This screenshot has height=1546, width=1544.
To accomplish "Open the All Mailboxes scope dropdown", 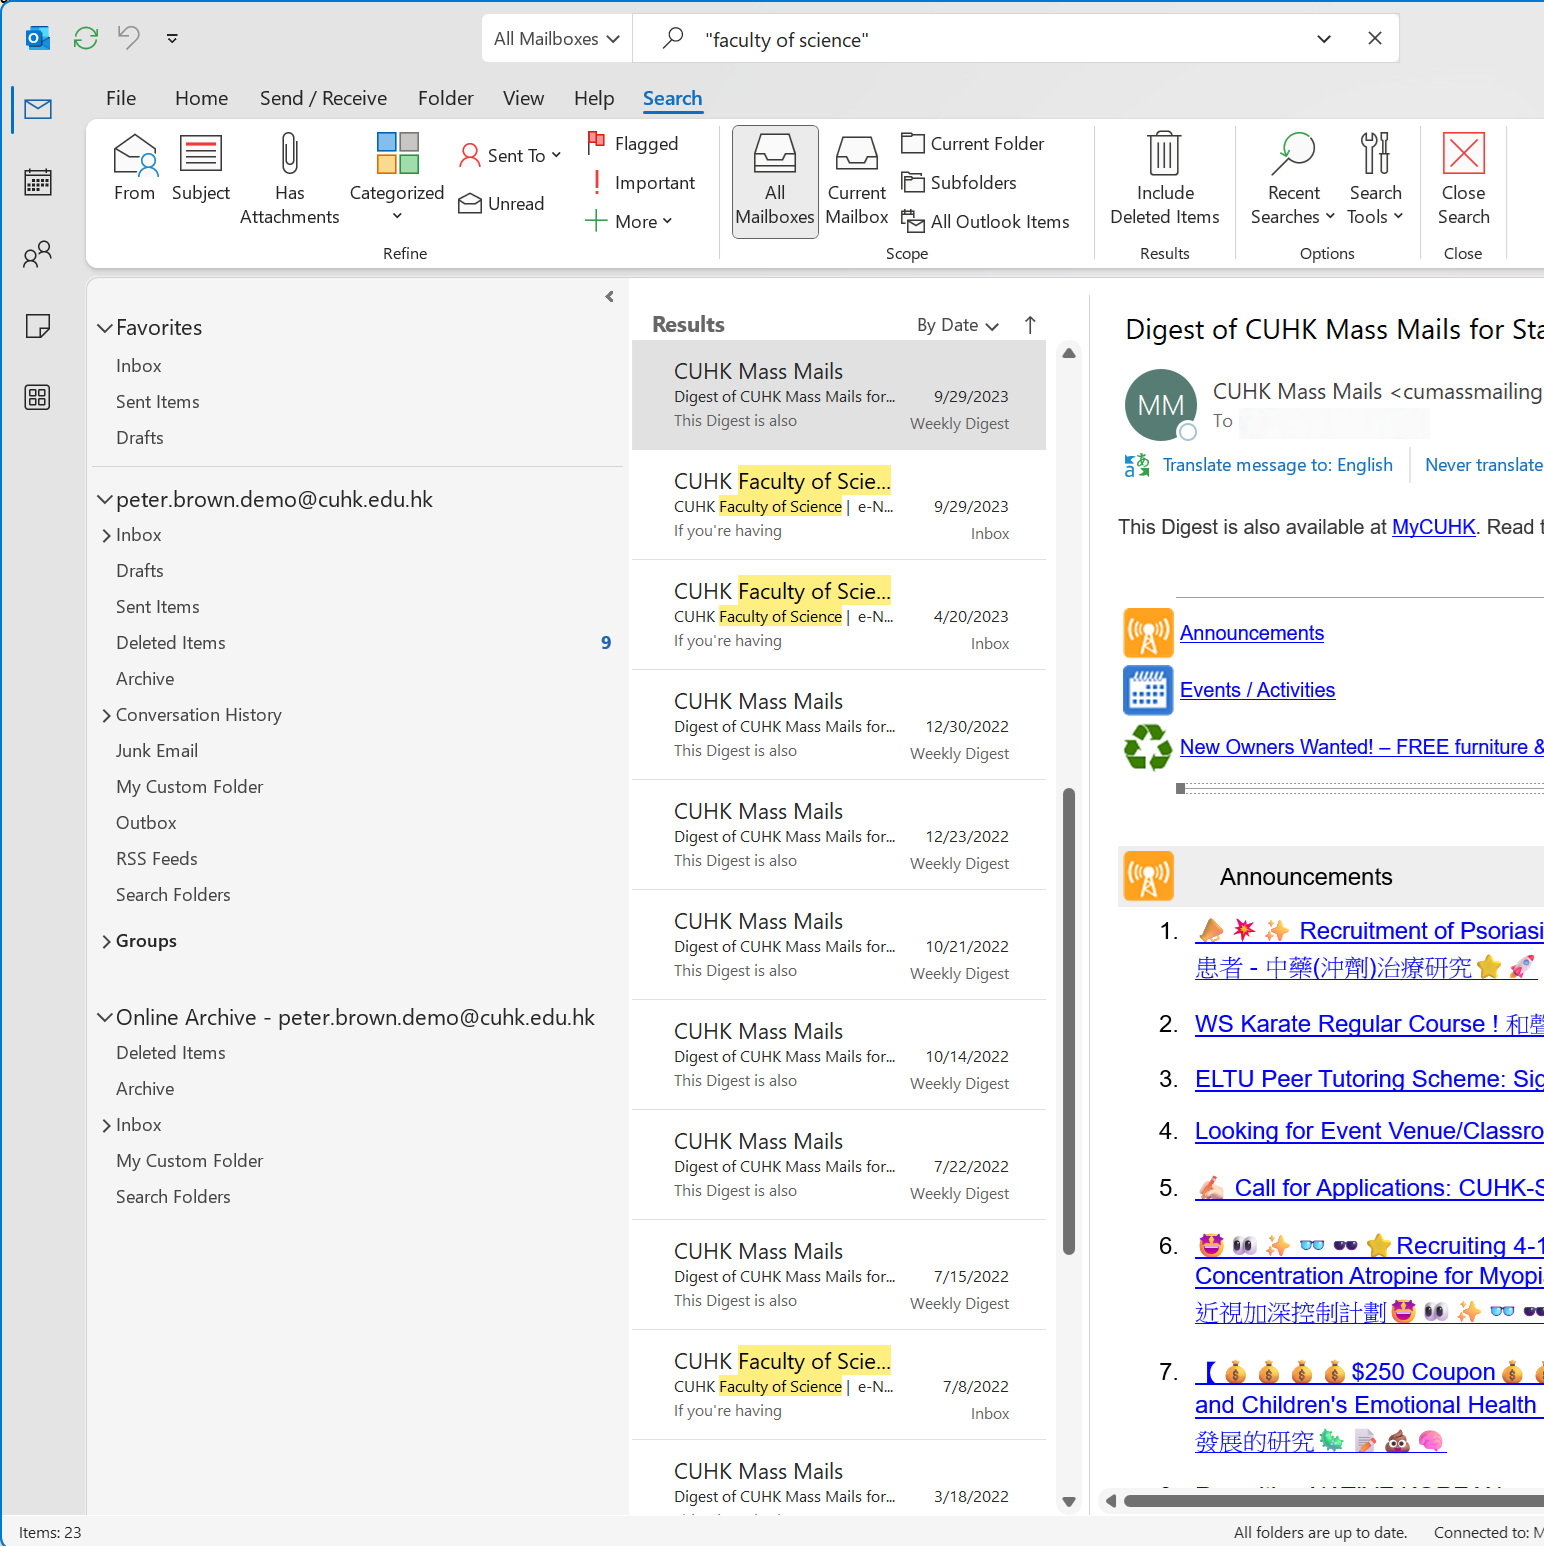I will point(557,39).
